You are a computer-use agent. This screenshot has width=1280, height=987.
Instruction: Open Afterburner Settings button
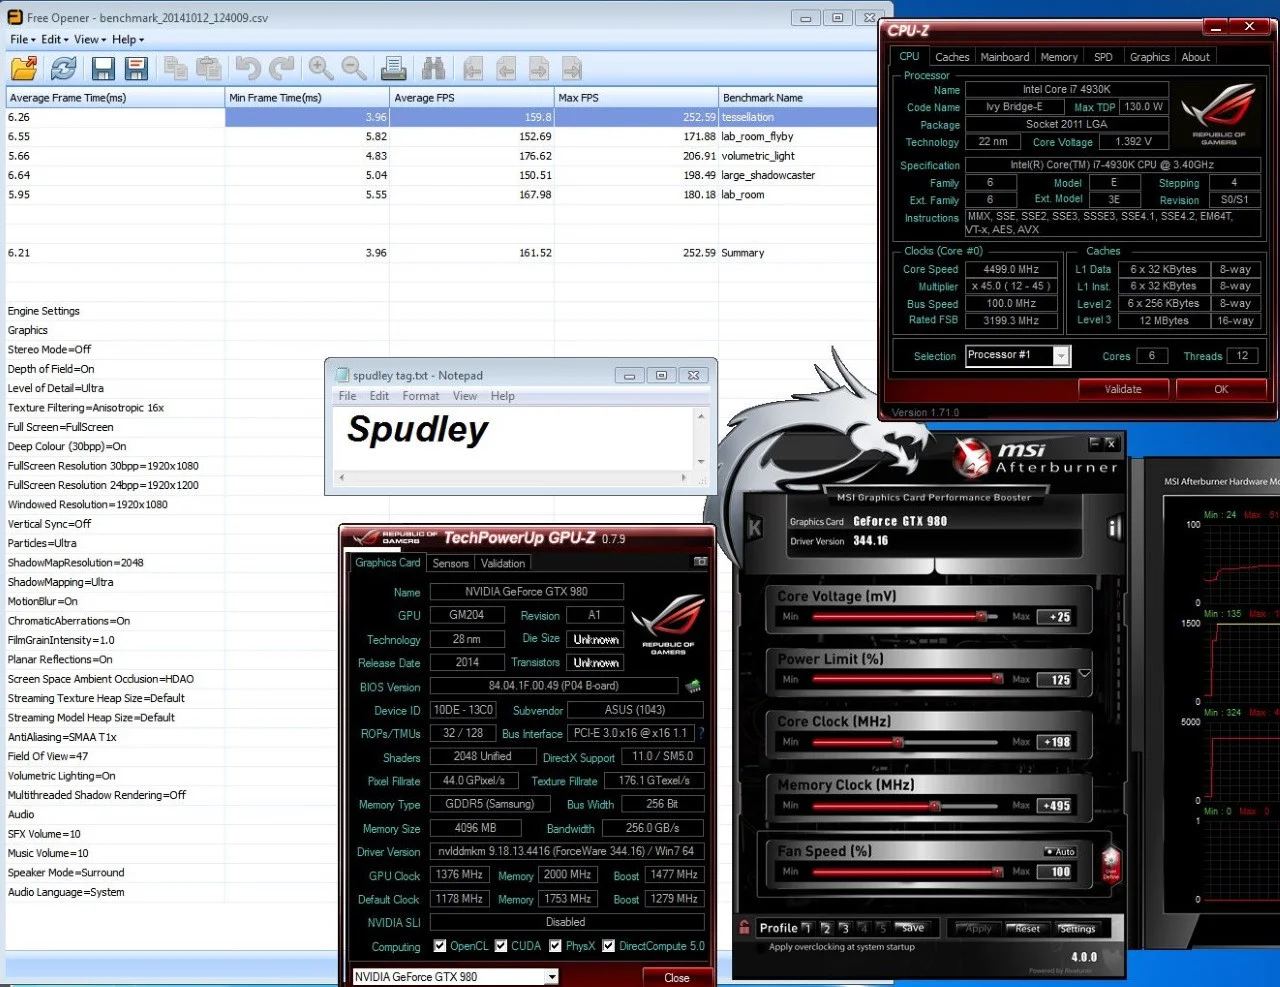pyautogui.click(x=1078, y=928)
